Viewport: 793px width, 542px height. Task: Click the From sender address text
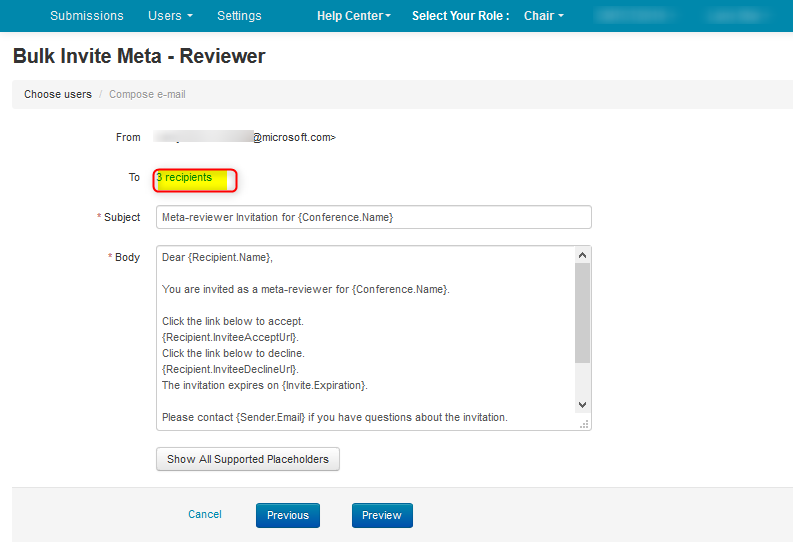(x=245, y=137)
